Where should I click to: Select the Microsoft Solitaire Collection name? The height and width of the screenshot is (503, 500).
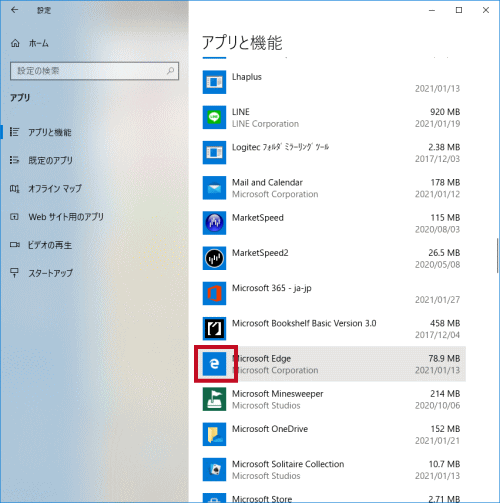pos(288,464)
